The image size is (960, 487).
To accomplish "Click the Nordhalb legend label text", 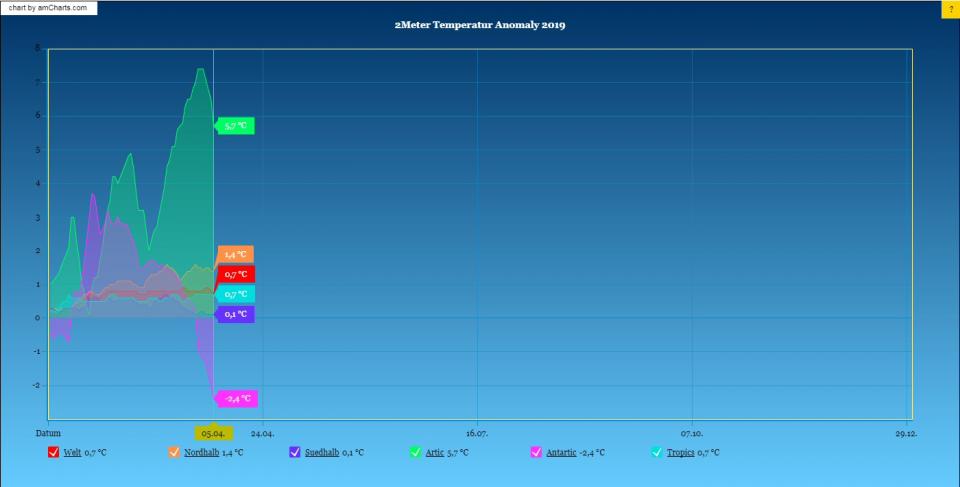I will pos(201,453).
